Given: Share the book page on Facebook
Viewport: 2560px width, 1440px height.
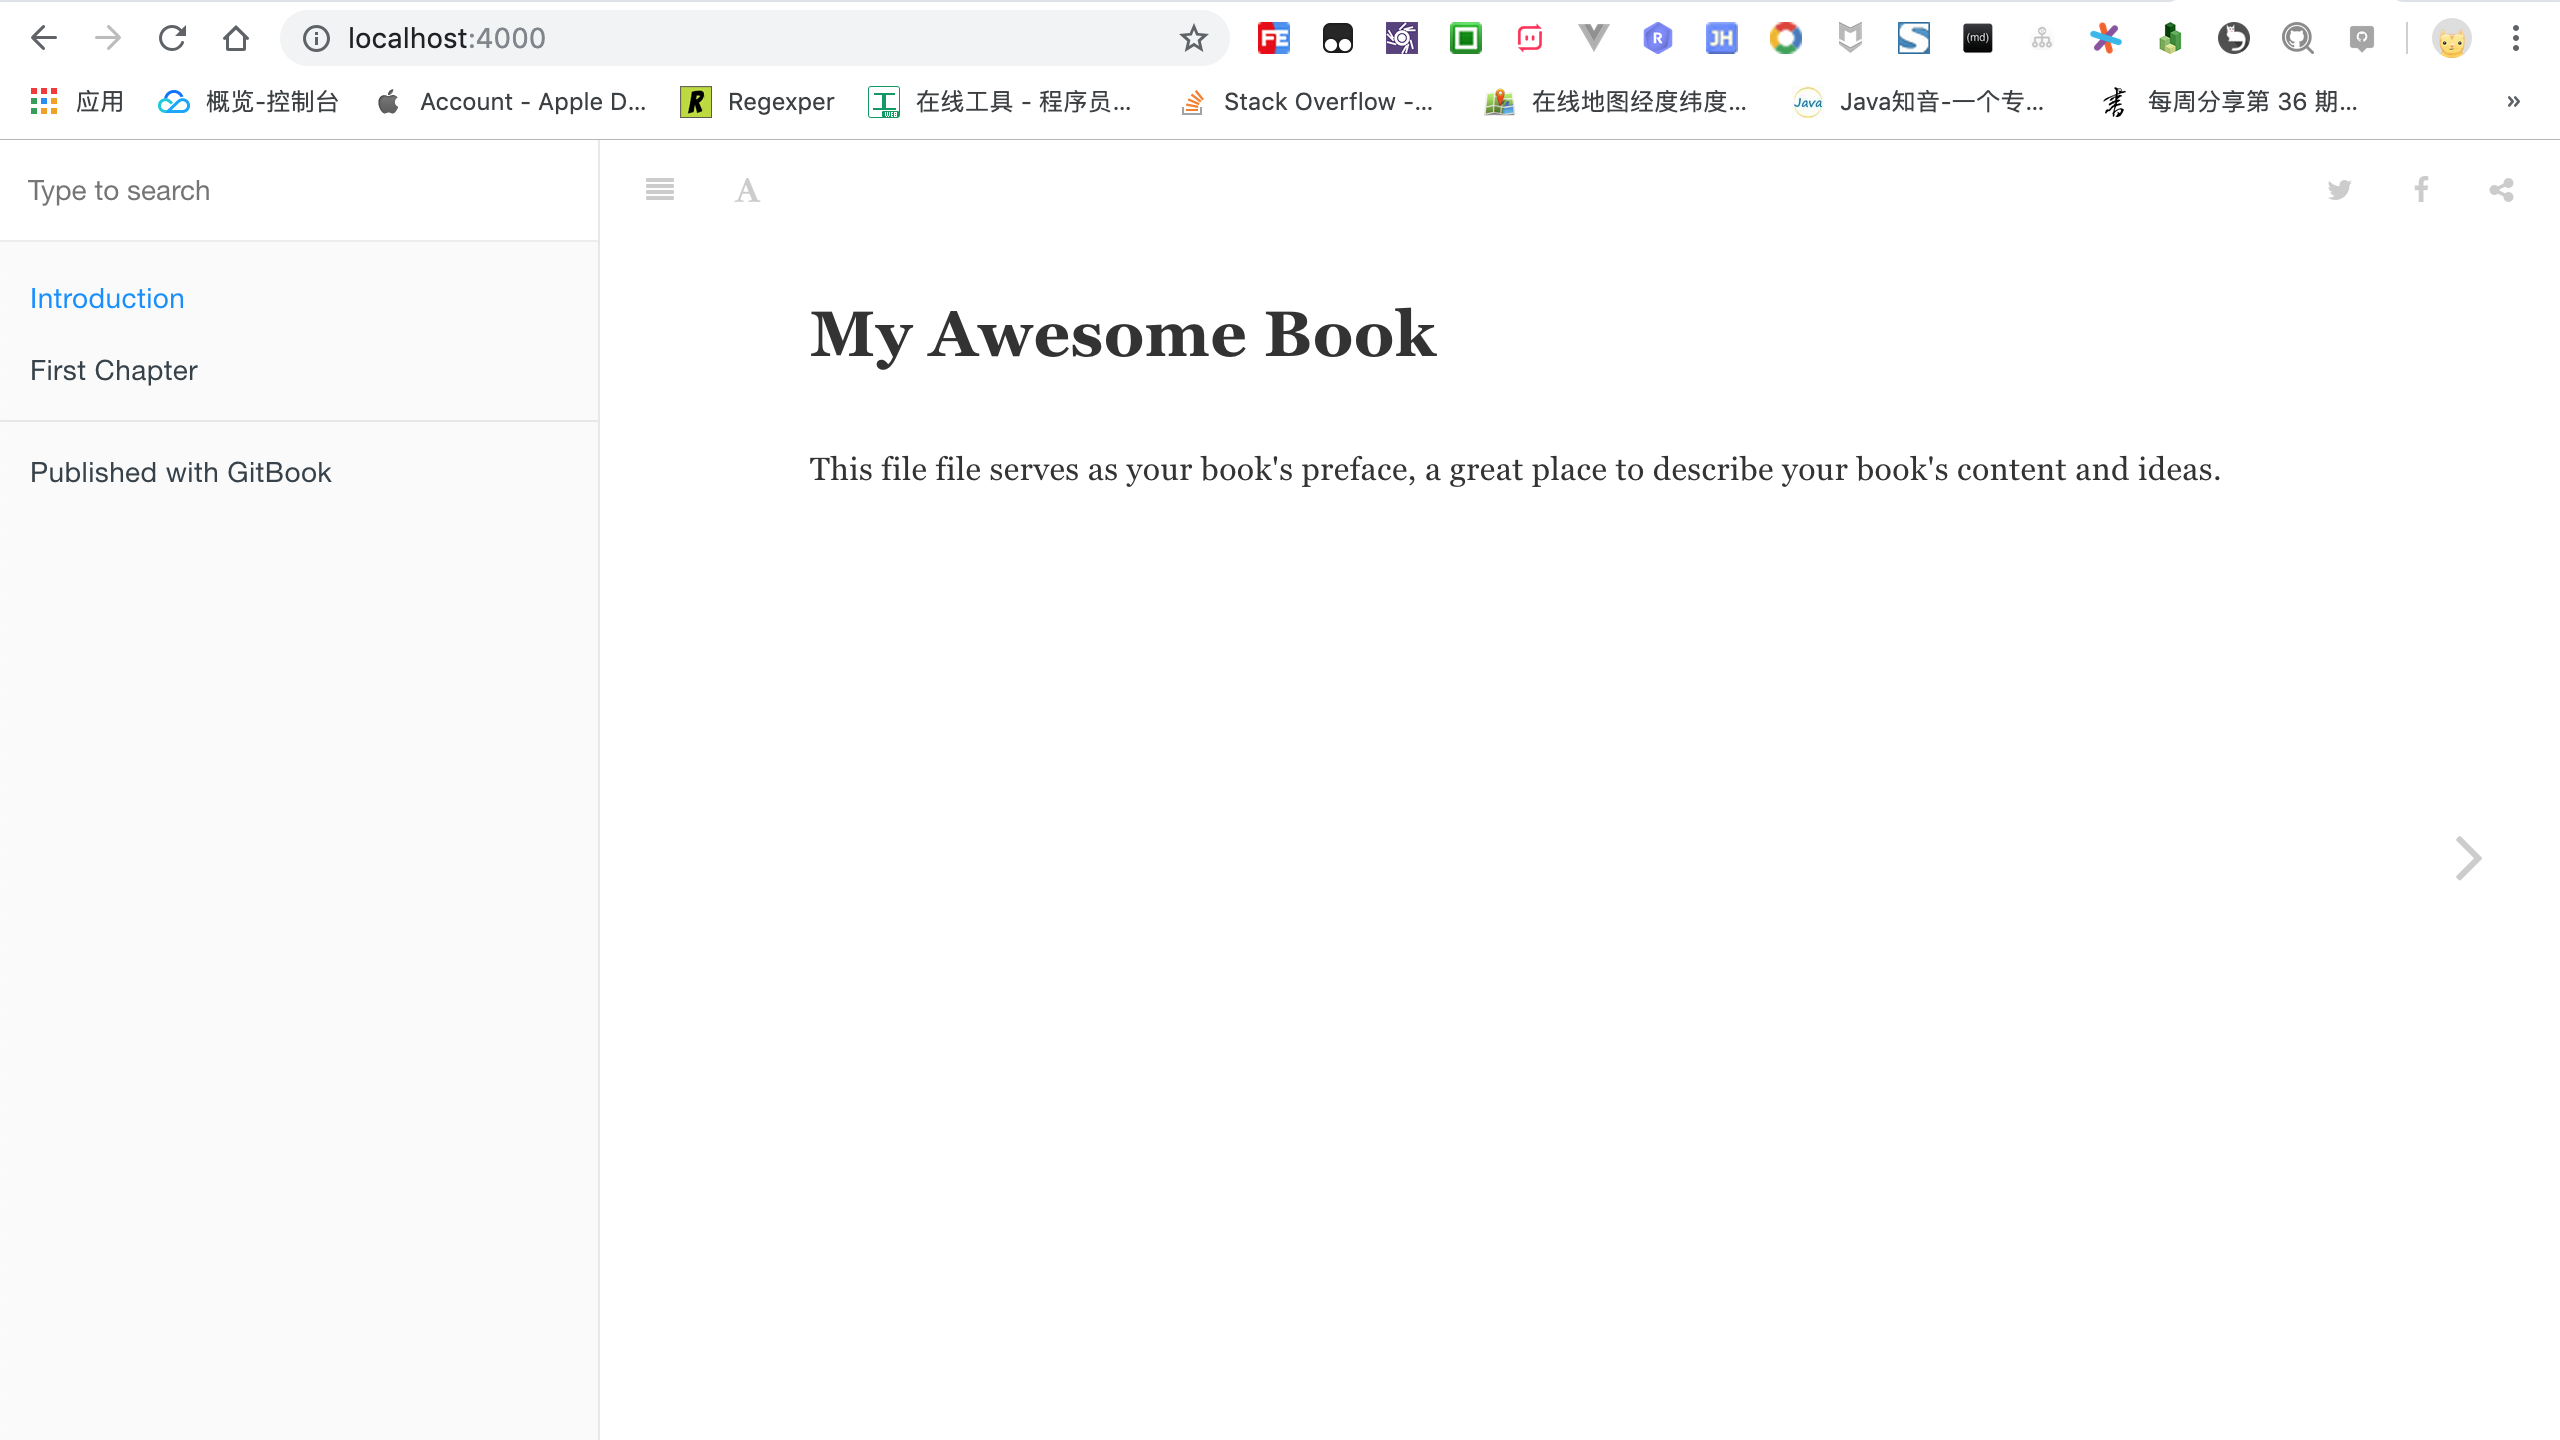Looking at the screenshot, I should point(2420,190).
